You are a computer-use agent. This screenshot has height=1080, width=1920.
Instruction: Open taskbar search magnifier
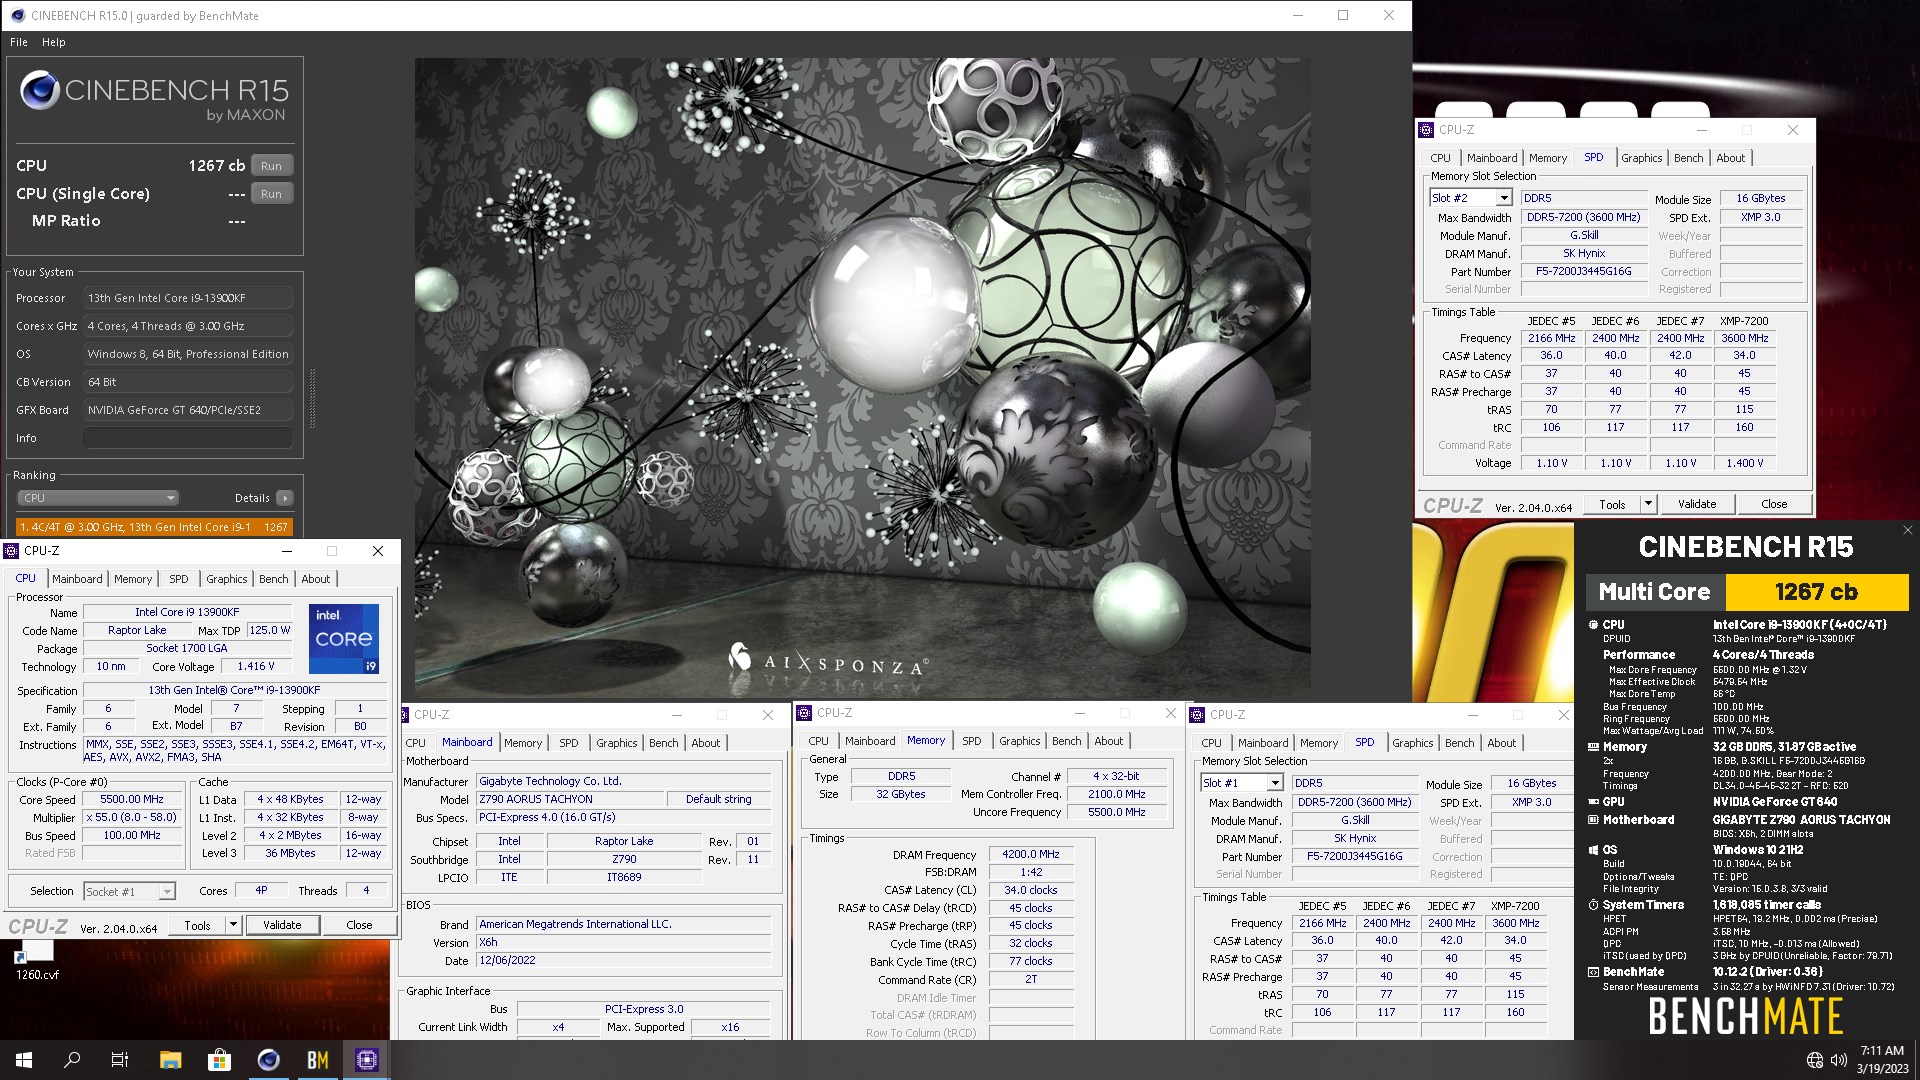coord(72,1060)
